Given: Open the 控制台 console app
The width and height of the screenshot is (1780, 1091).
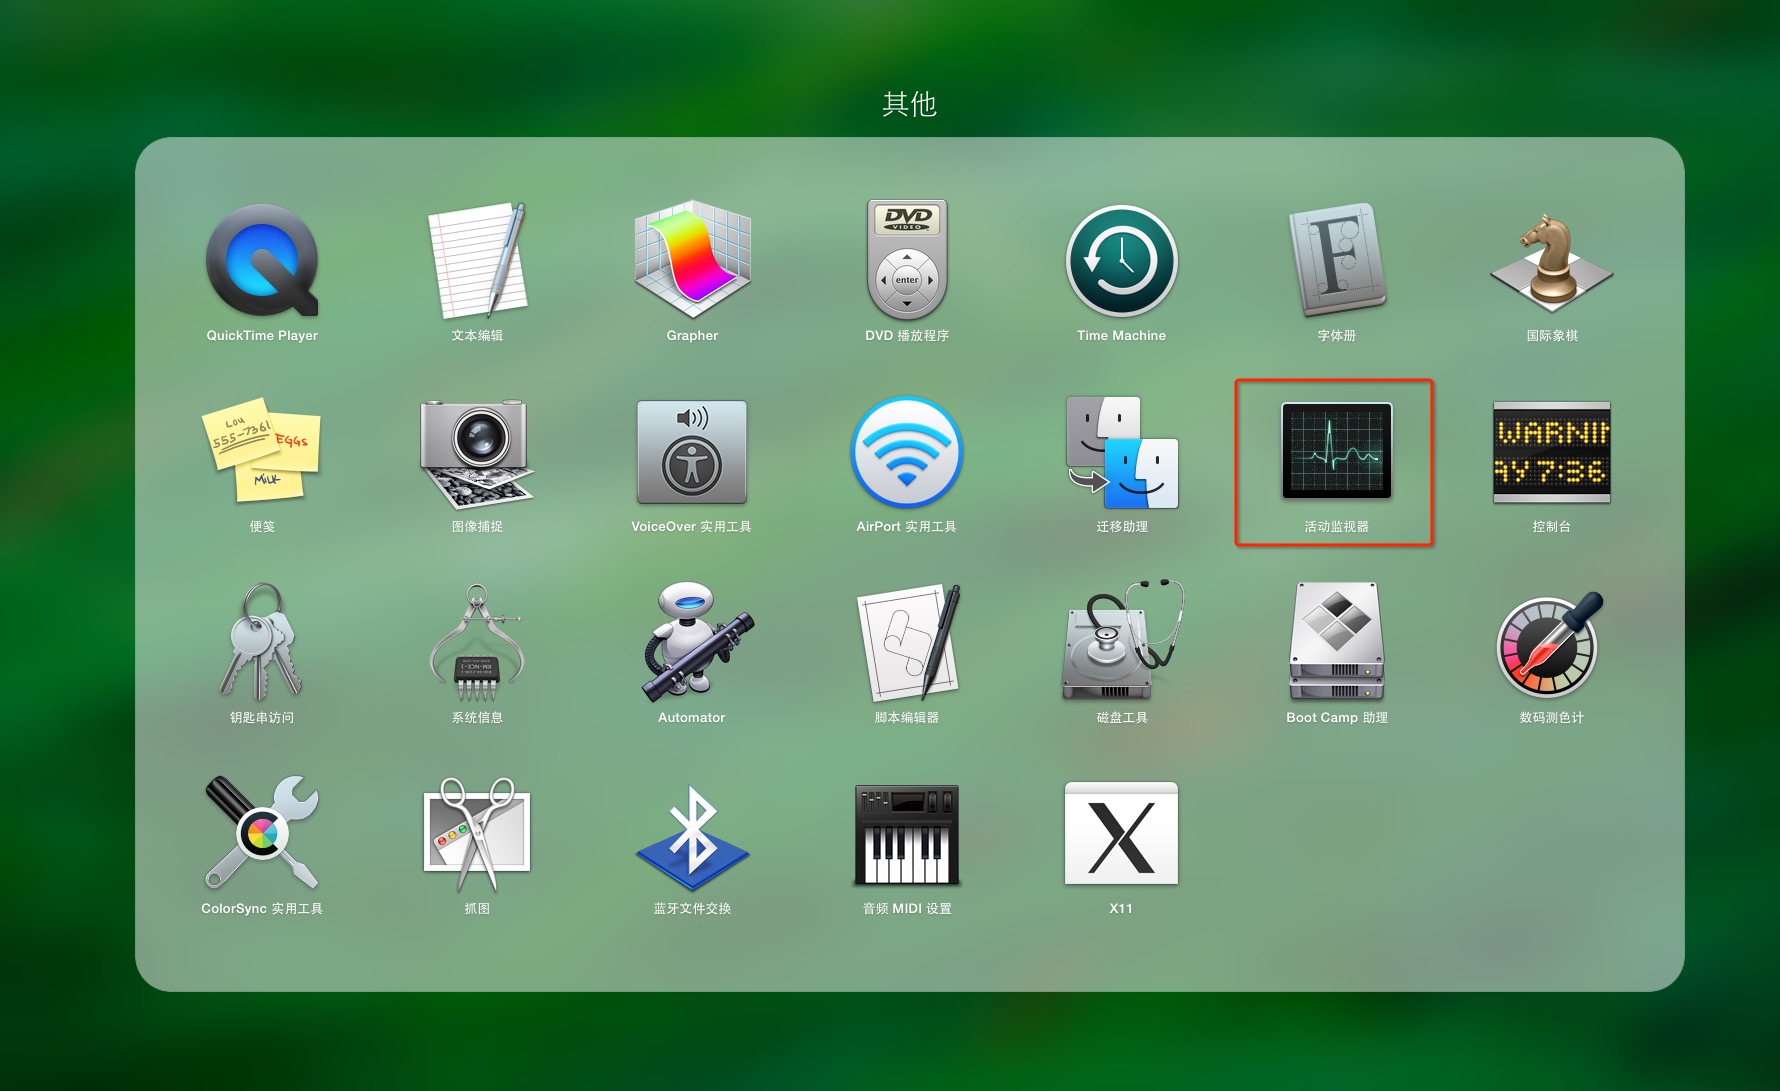Looking at the screenshot, I should coord(1552,452).
